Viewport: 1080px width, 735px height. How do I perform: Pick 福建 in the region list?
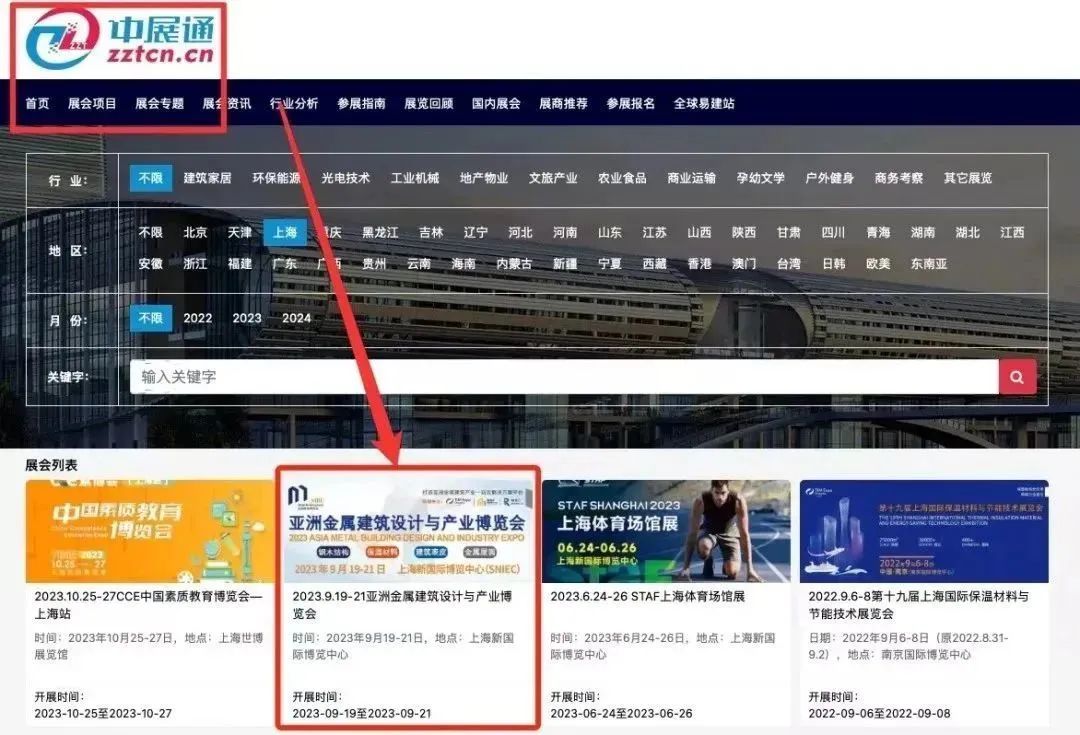(240, 263)
